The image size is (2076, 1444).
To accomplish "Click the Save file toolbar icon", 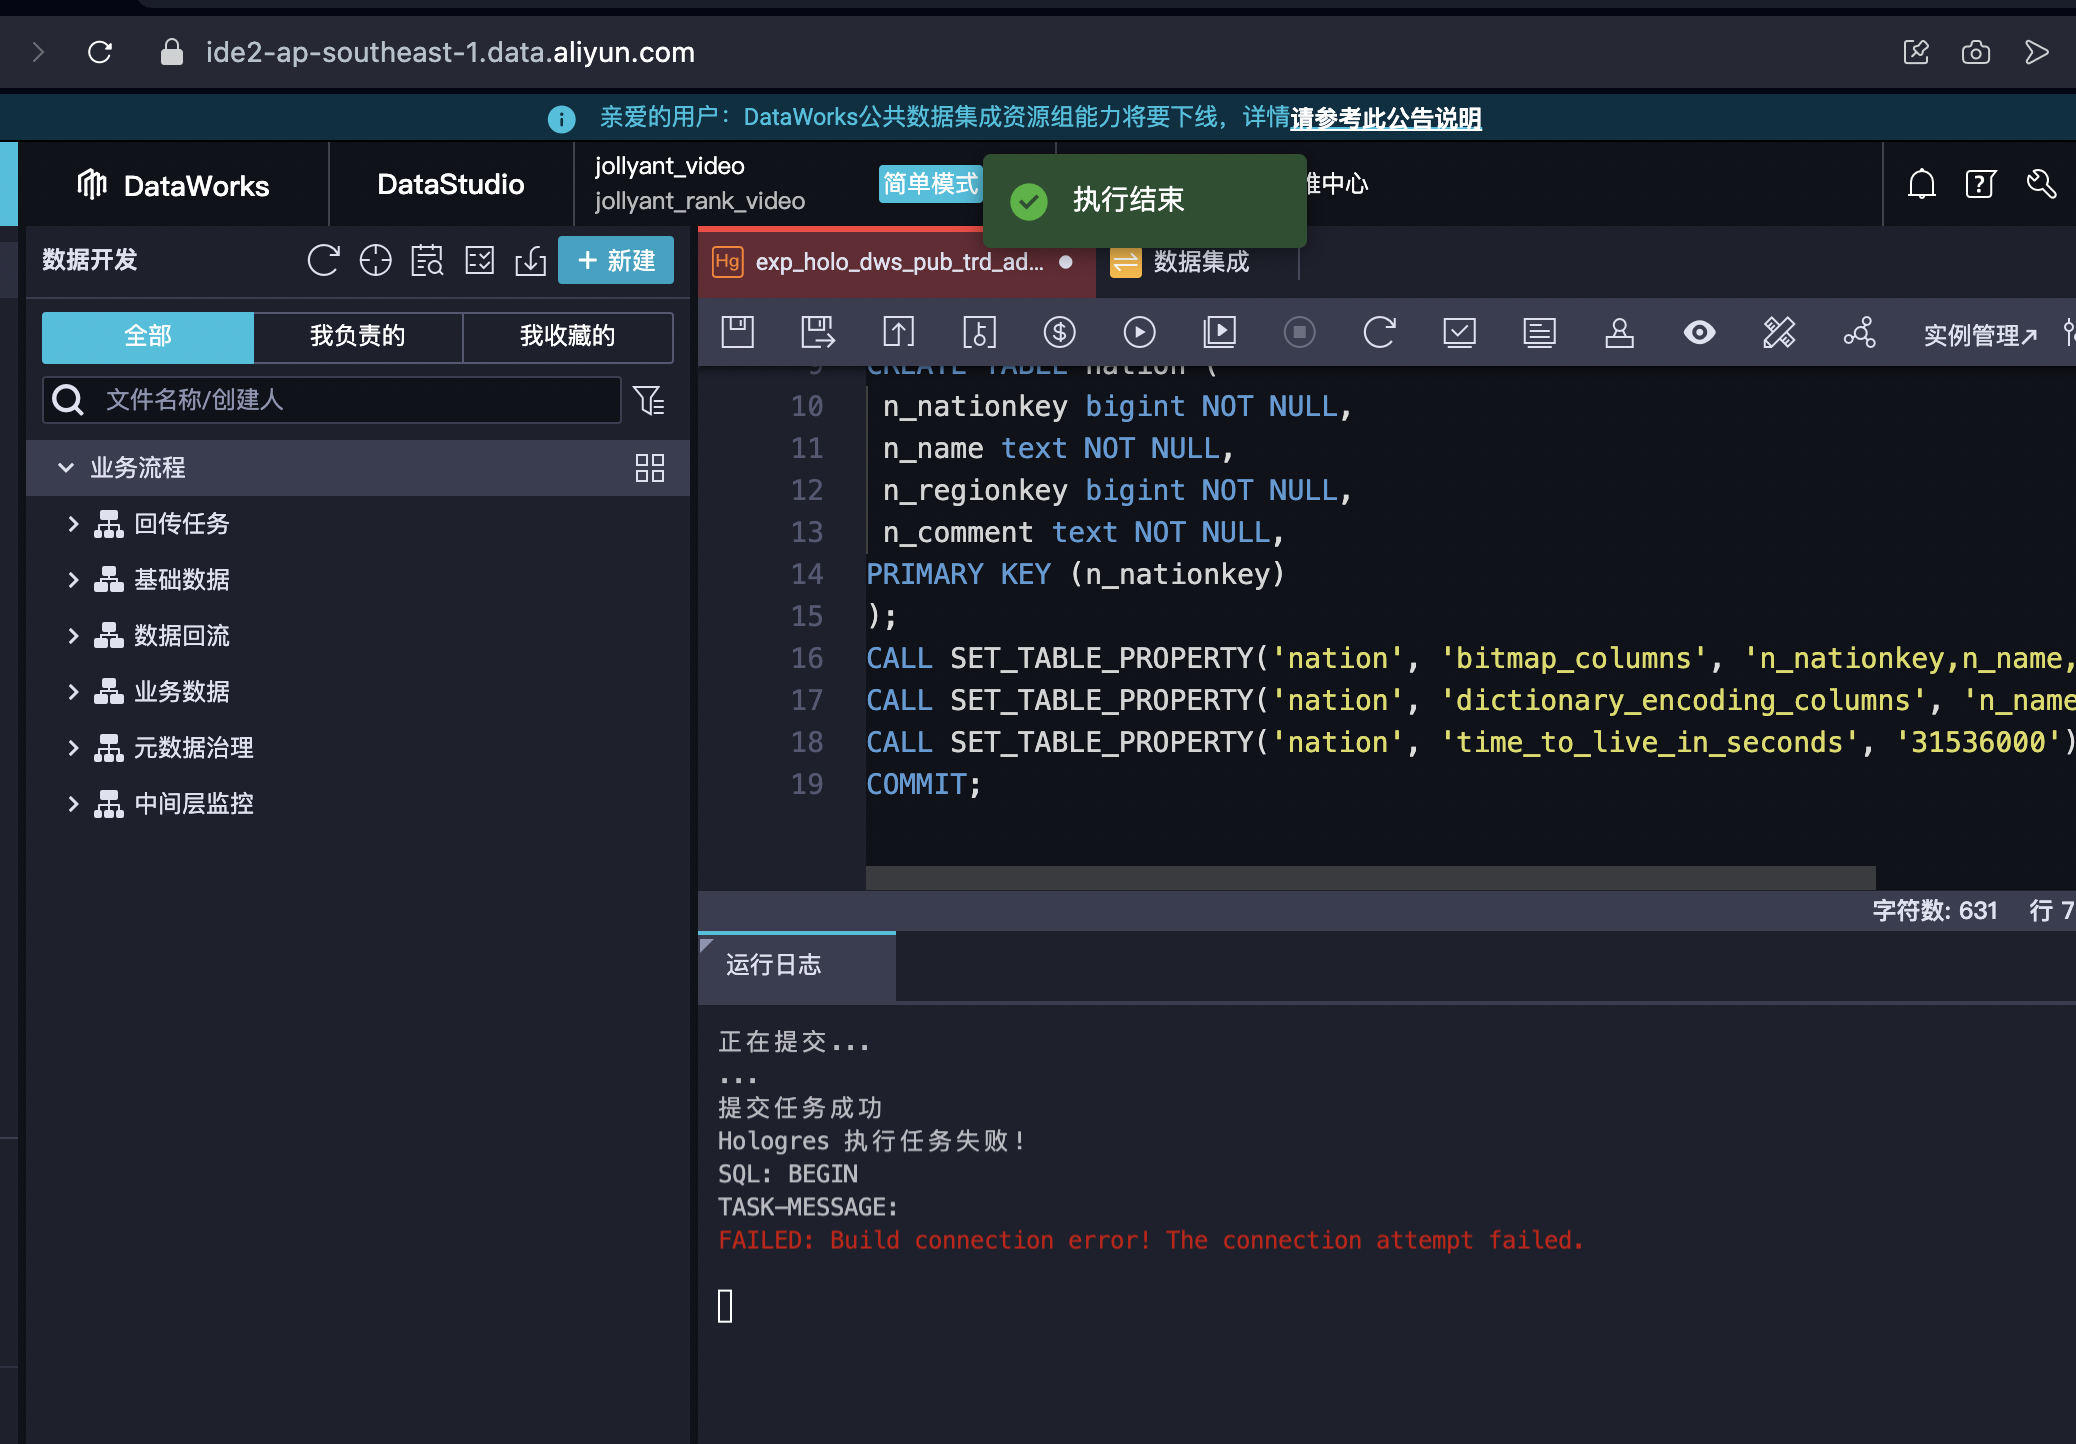I will [738, 332].
